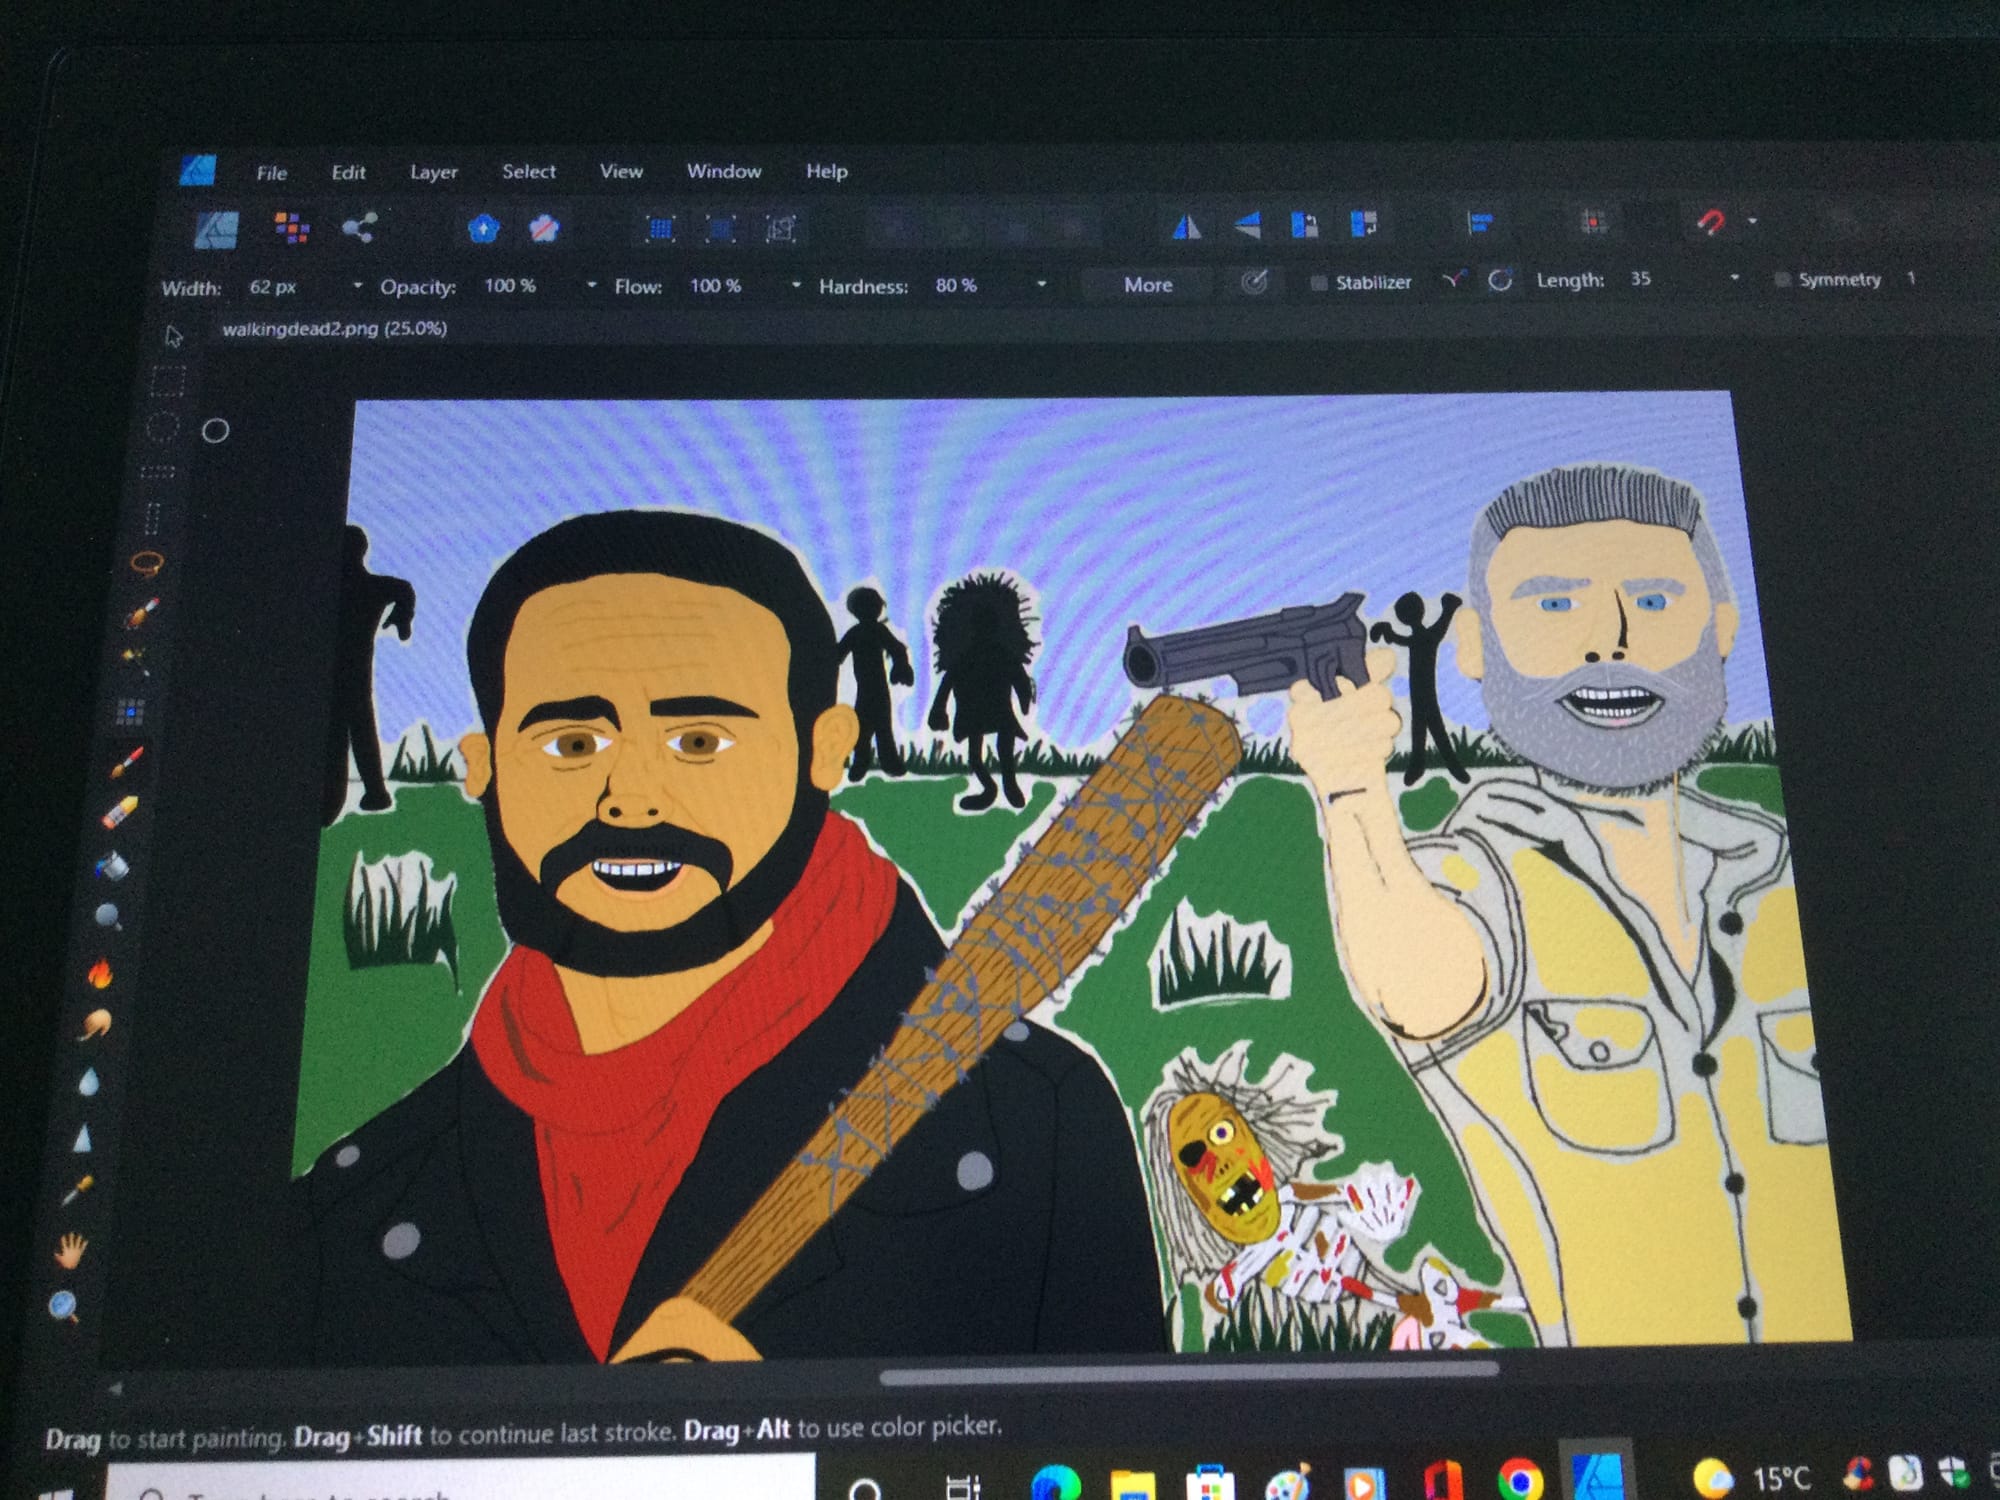Toggle the pressure-controls-size icon next to More
Screen dimensions: 2000x1500
pos(1254,283)
